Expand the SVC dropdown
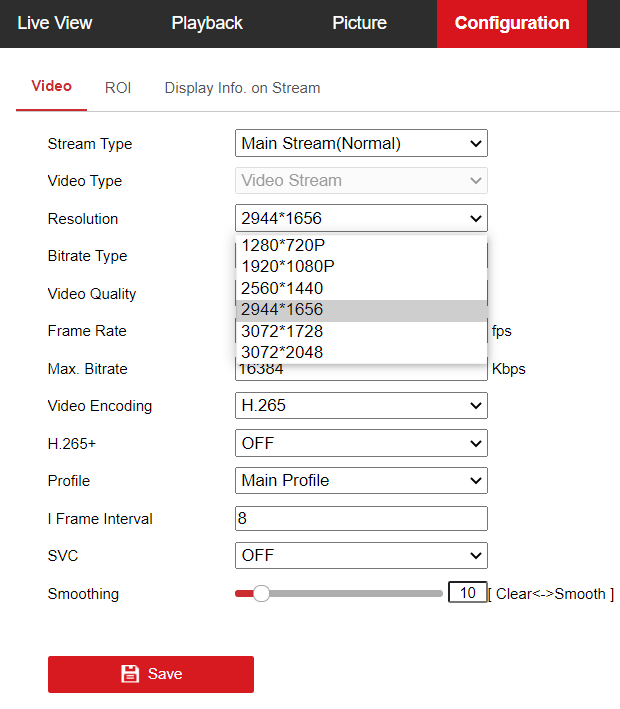Viewport: 620px width, 709px height. coord(361,556)
